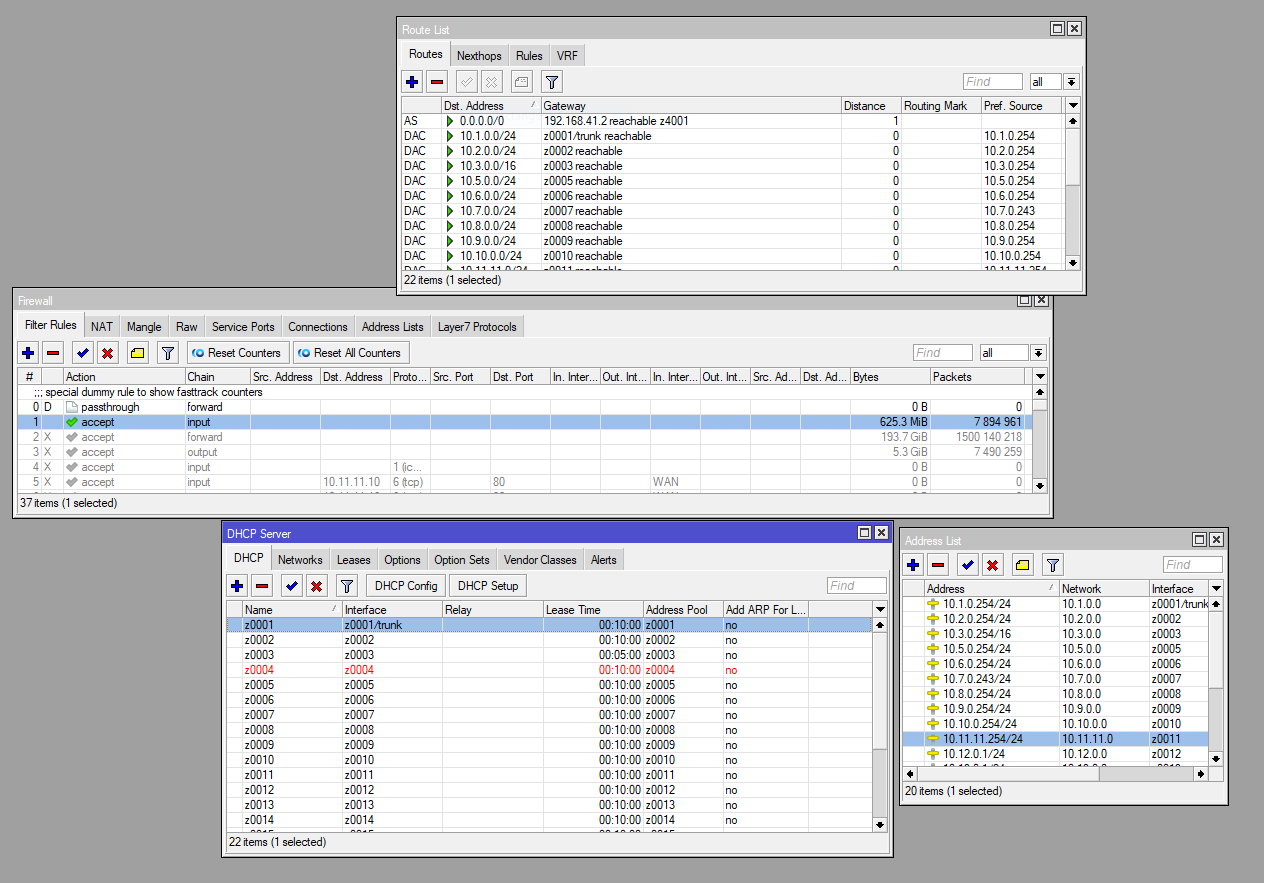Click the blue checkmark enable icon in Address List
The width and height of the screenshot is (1264, 883).
click(x=967, y=565)
